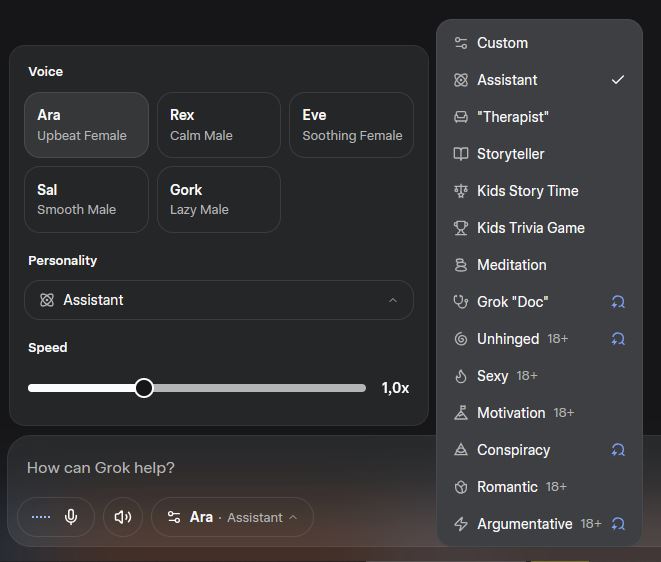The width and height of the screenshot is (661, 562).
Task: Collapse the Personality dropdown chevron
Action: [x=393, y=300]
